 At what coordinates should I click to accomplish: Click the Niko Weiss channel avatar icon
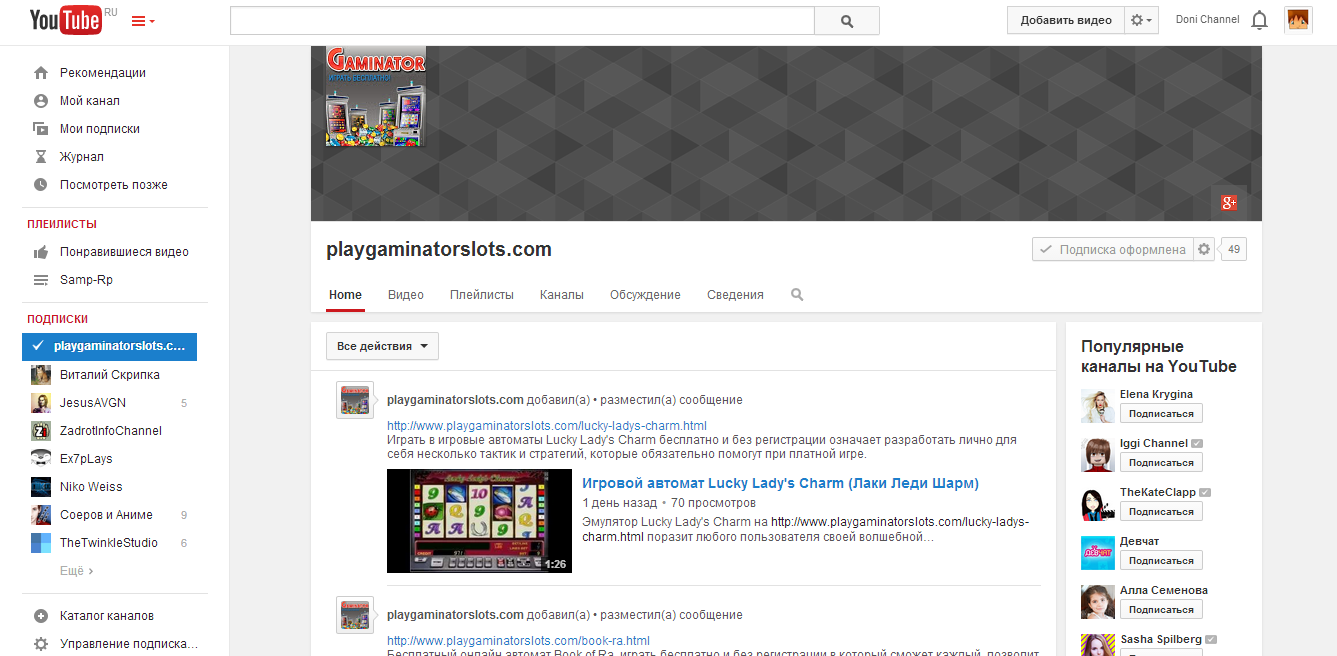tap(41, 487)
